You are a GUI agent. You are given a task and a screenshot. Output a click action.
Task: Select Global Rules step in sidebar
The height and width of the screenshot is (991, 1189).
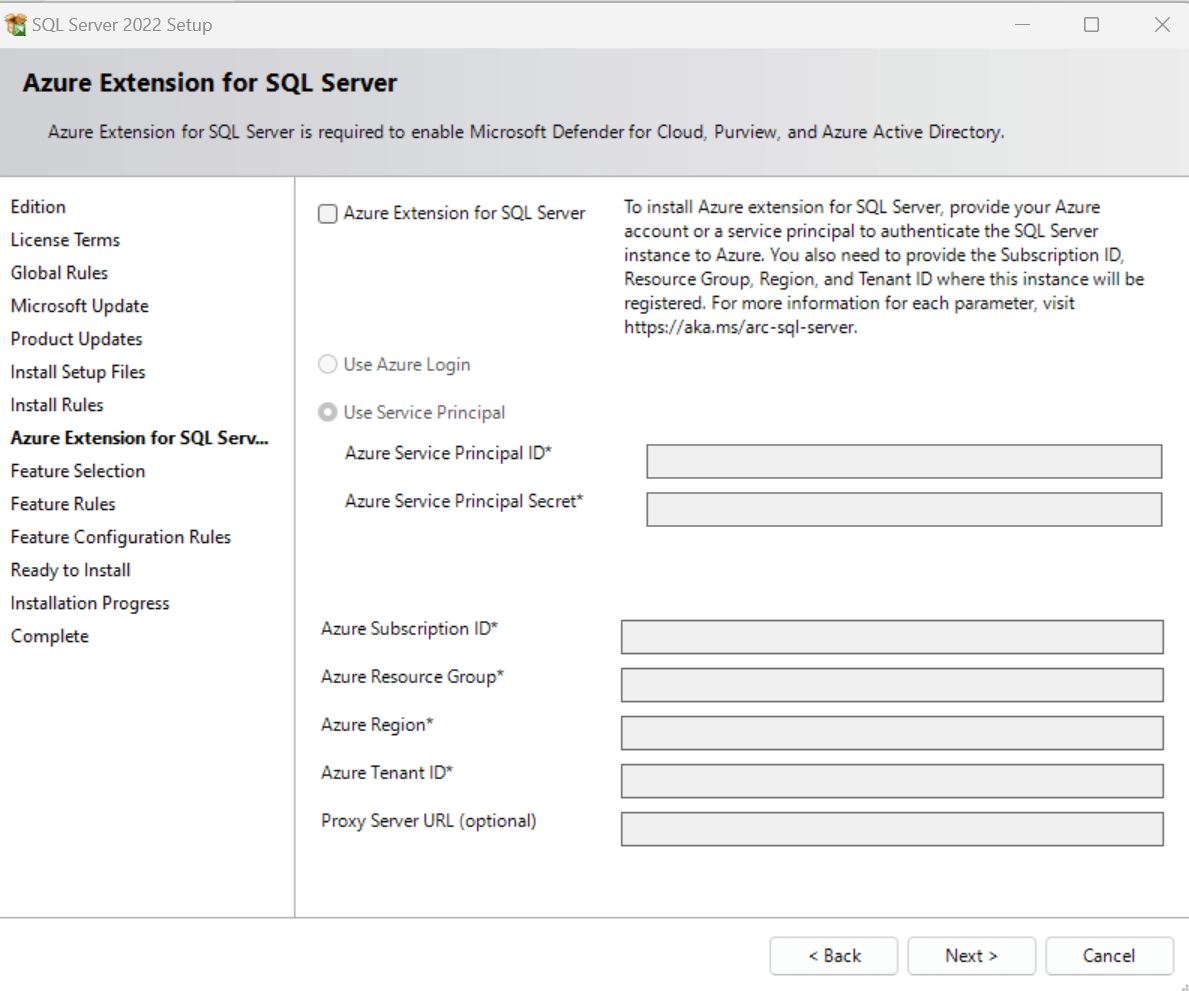pos(59,273)
